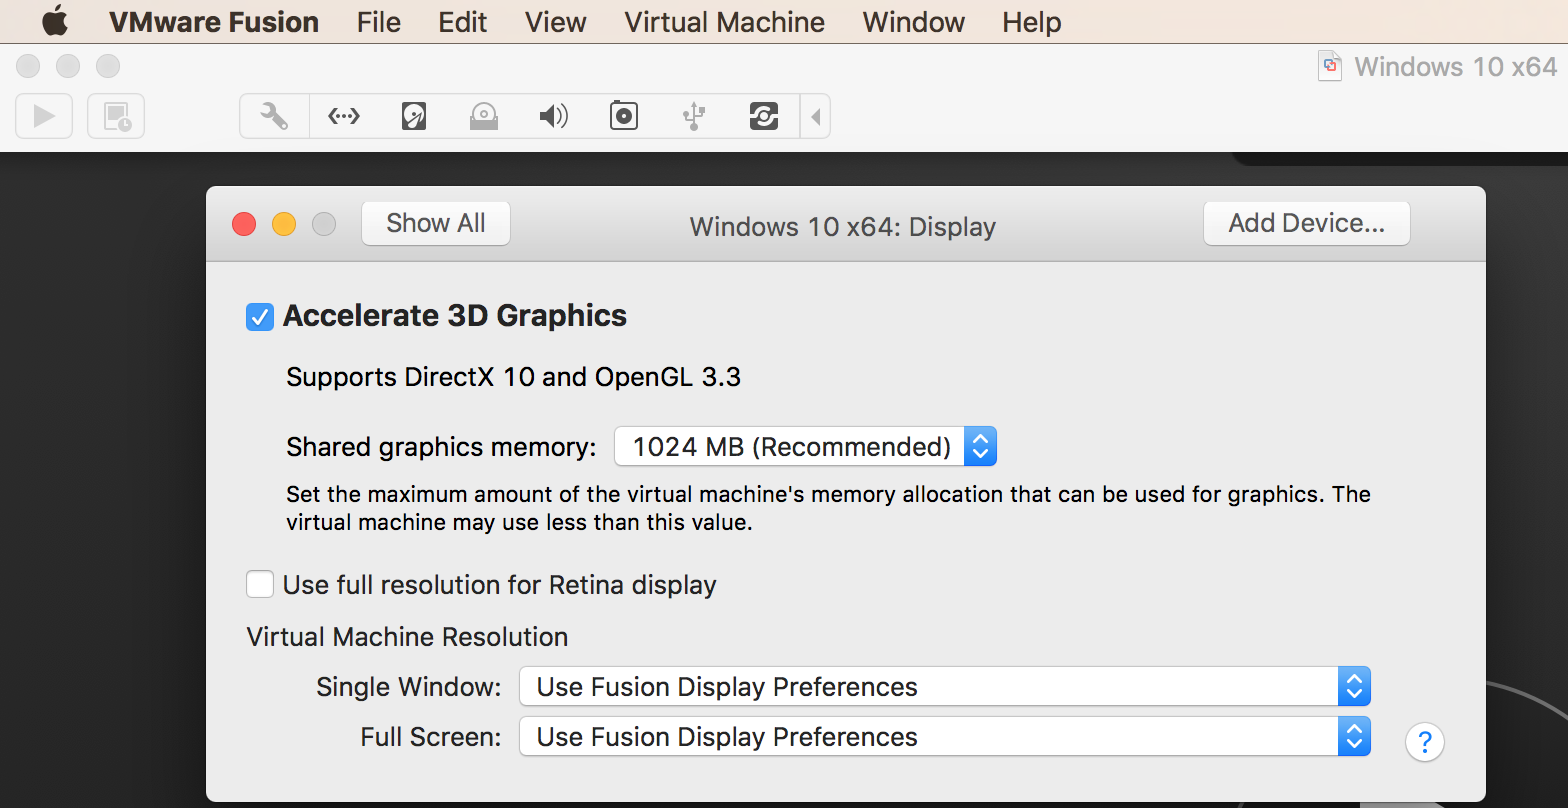Viewport: 1568px width, 808px height.
Task: Click the hard disk toolbar icon
Action: (414, 116)
